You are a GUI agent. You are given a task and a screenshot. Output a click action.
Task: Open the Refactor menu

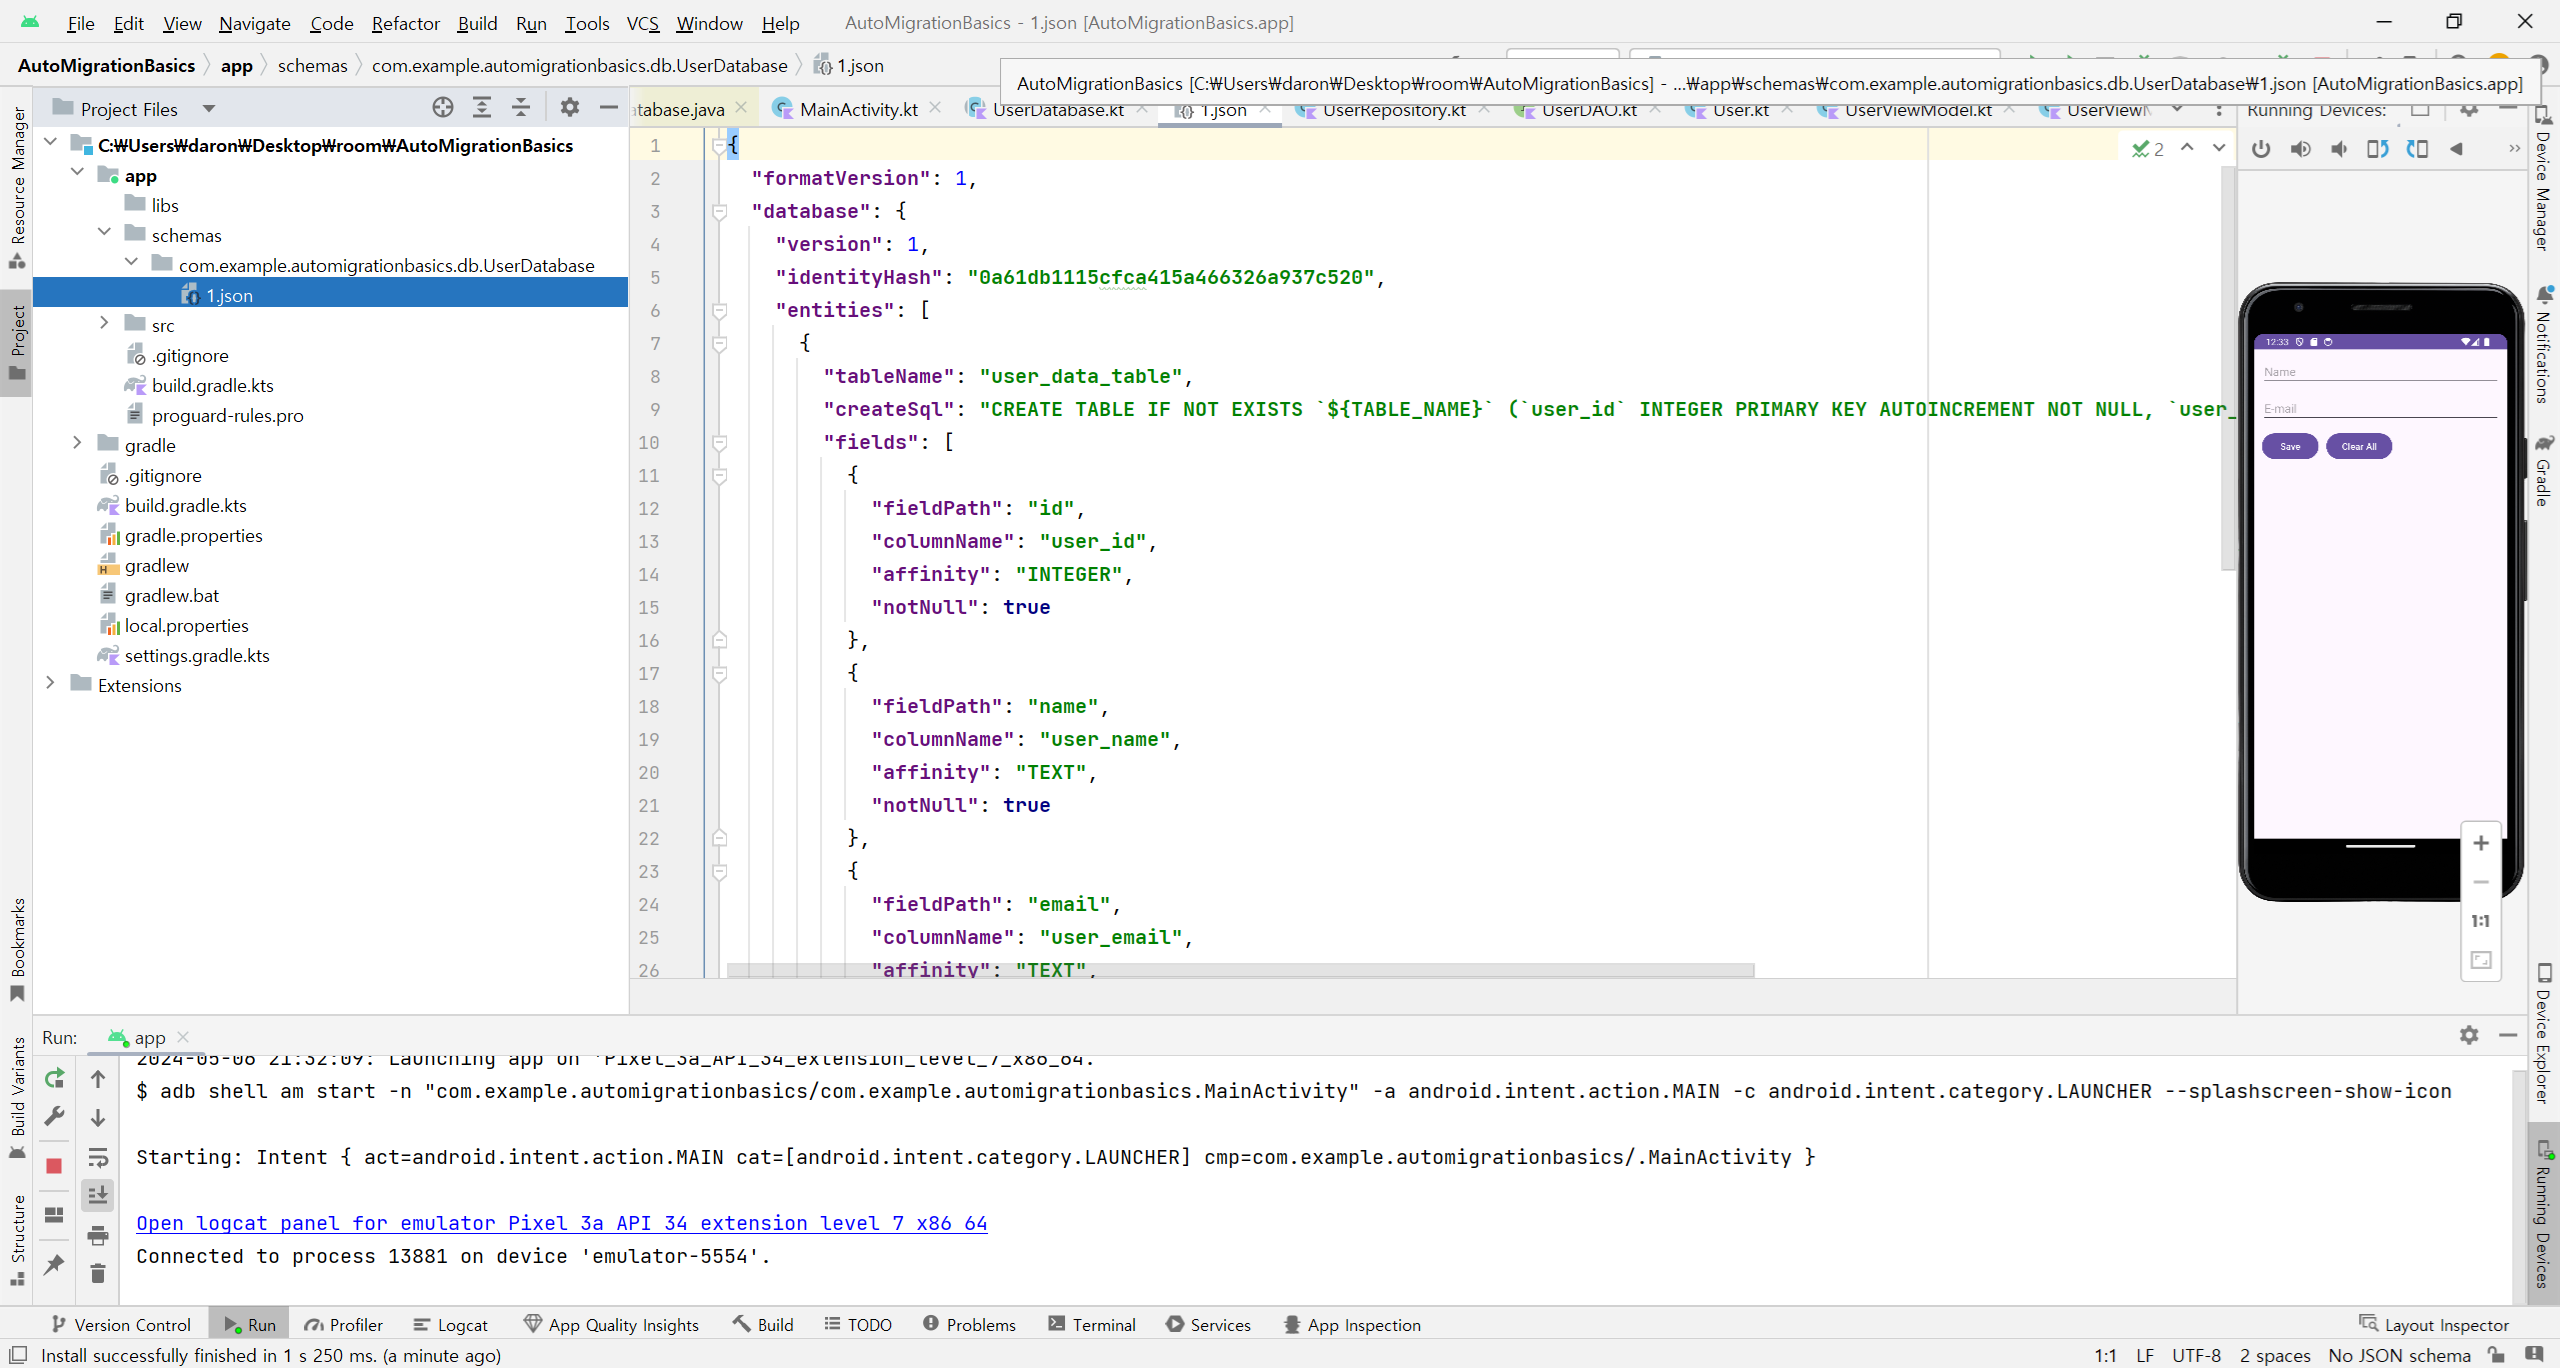point(405,23)
